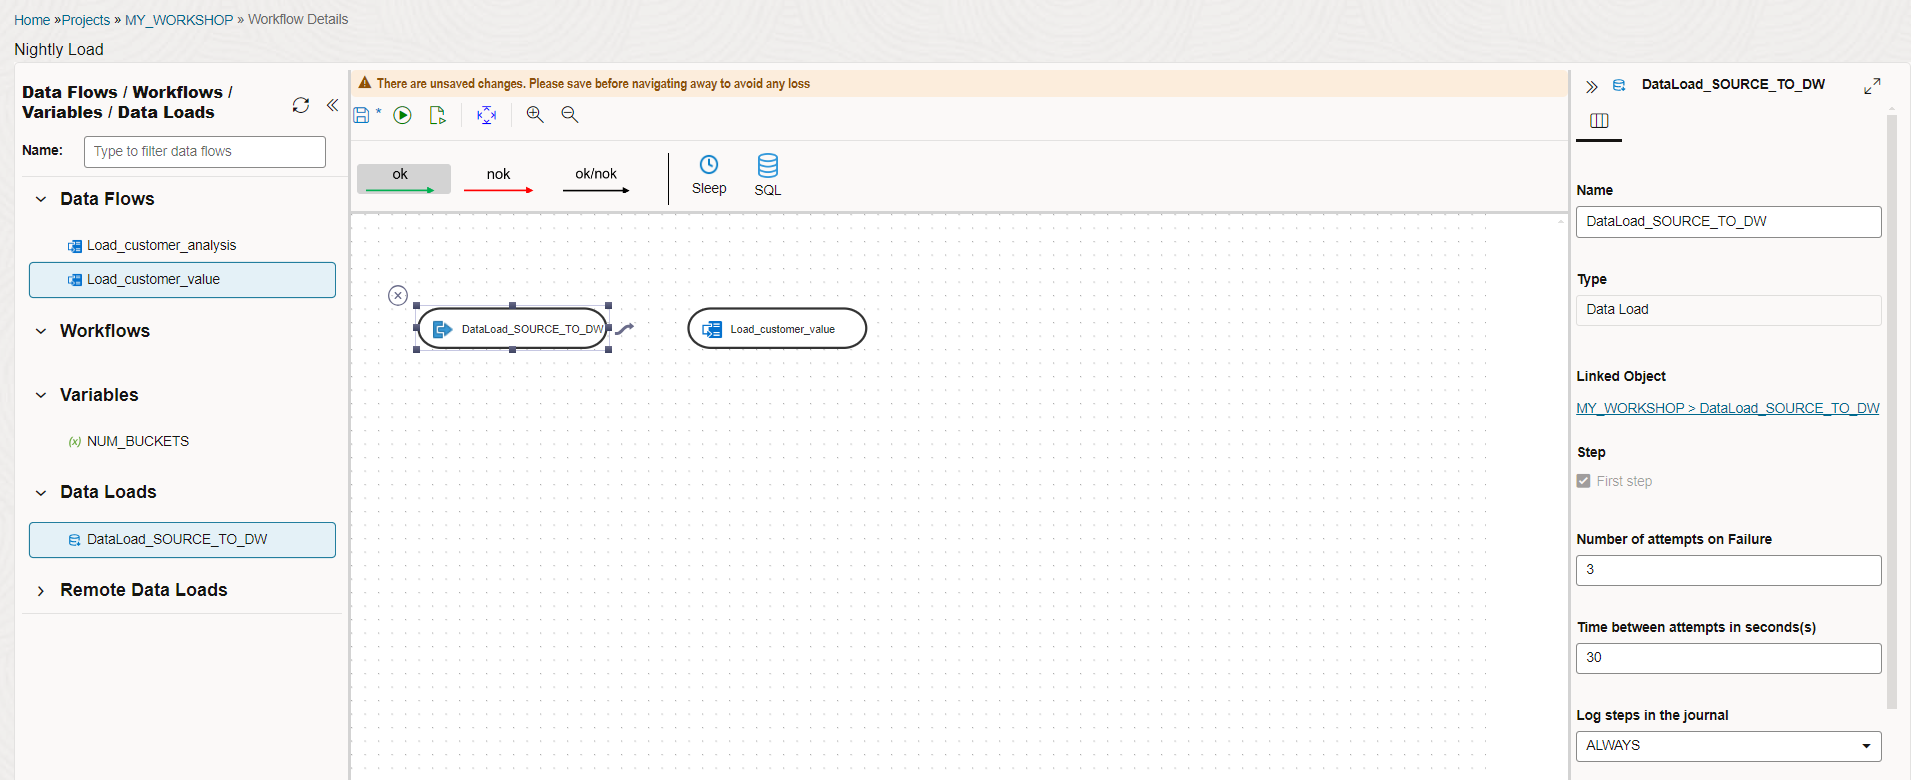
Task: Click the debug execute document-play icon
Action: [438, 115]
